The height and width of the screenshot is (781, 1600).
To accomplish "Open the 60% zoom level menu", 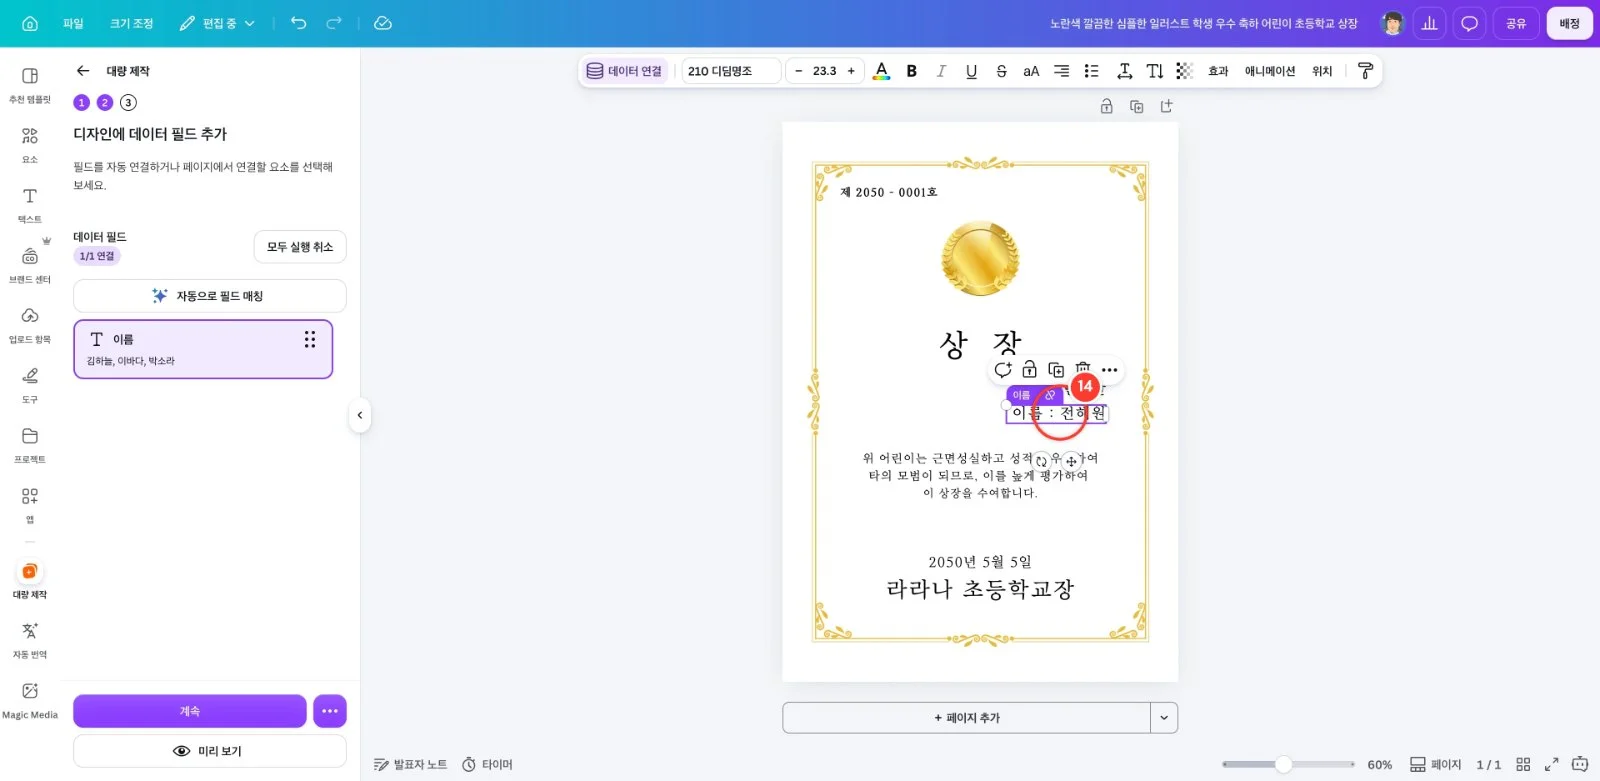I will tap(1380, 765).
